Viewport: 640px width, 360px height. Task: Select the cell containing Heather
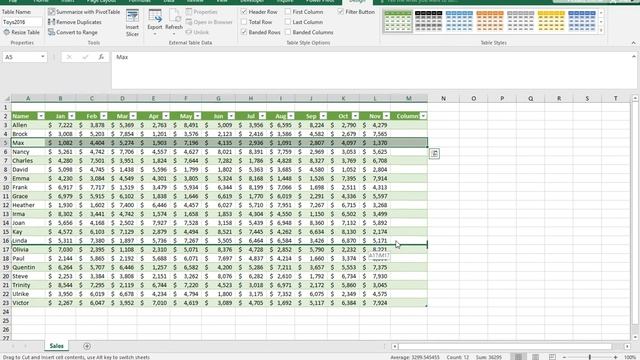pos(28,205)
